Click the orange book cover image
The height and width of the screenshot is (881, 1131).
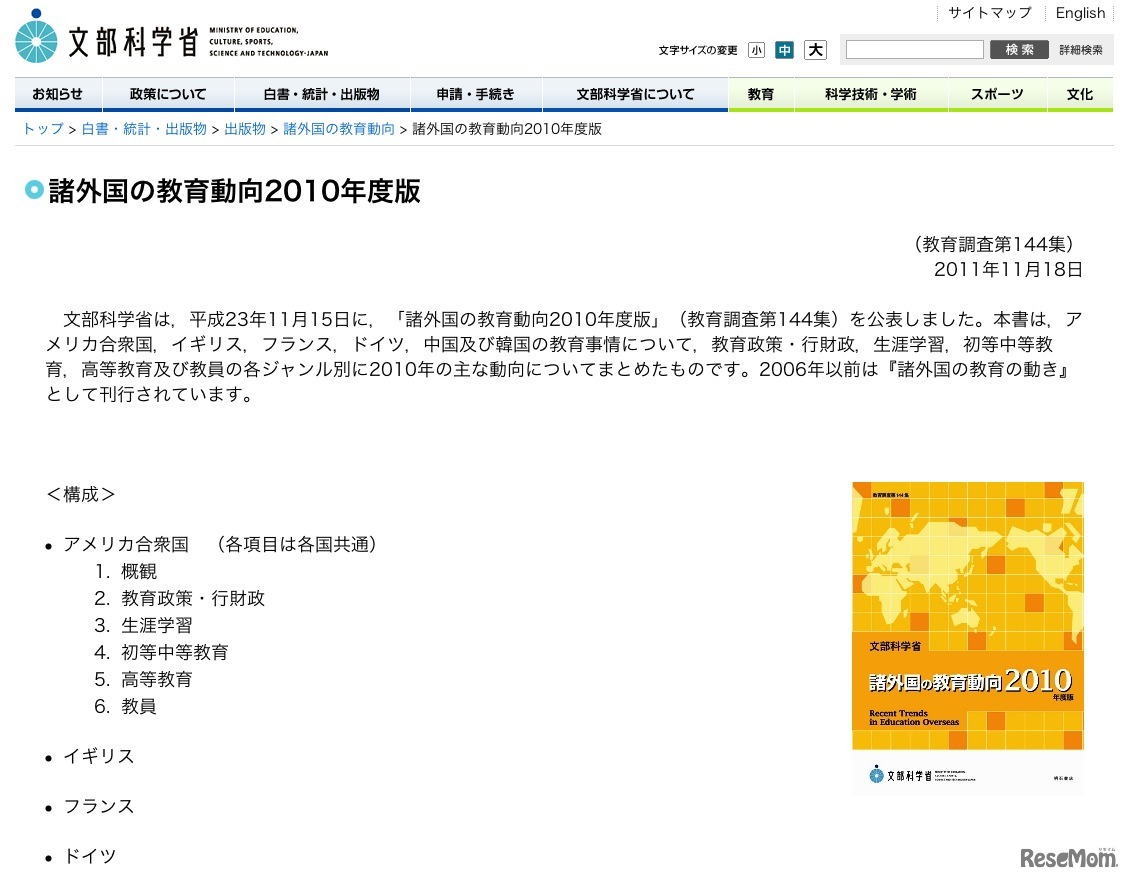coord(967,638)
